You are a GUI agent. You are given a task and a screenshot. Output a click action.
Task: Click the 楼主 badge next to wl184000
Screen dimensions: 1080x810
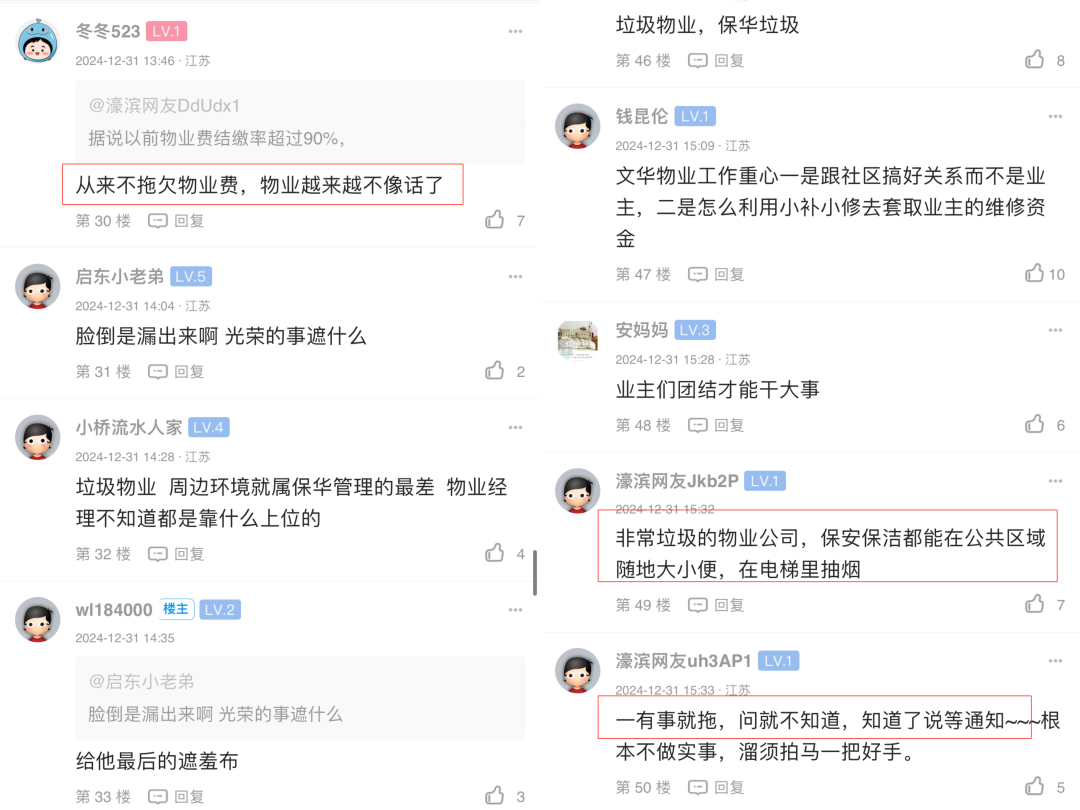(x=176, y=610)
